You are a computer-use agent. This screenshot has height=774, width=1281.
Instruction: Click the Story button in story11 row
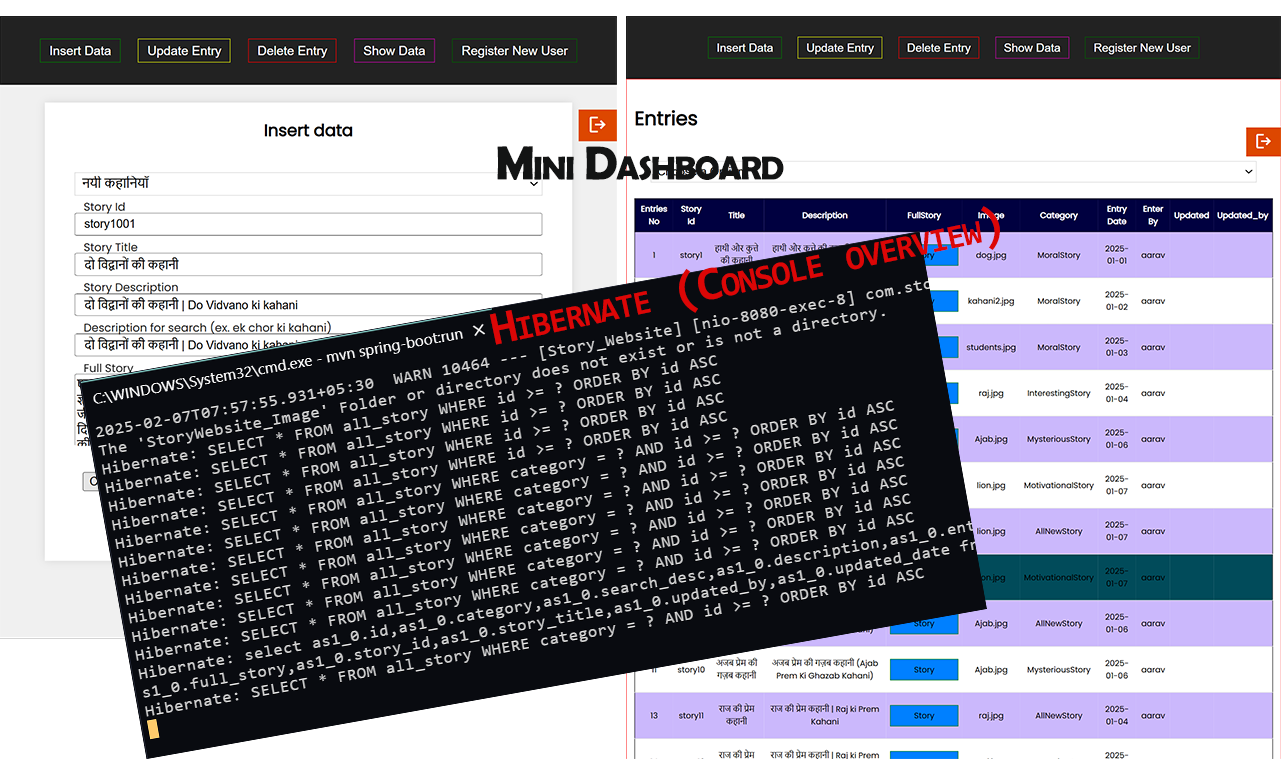[x=924, y=716]
